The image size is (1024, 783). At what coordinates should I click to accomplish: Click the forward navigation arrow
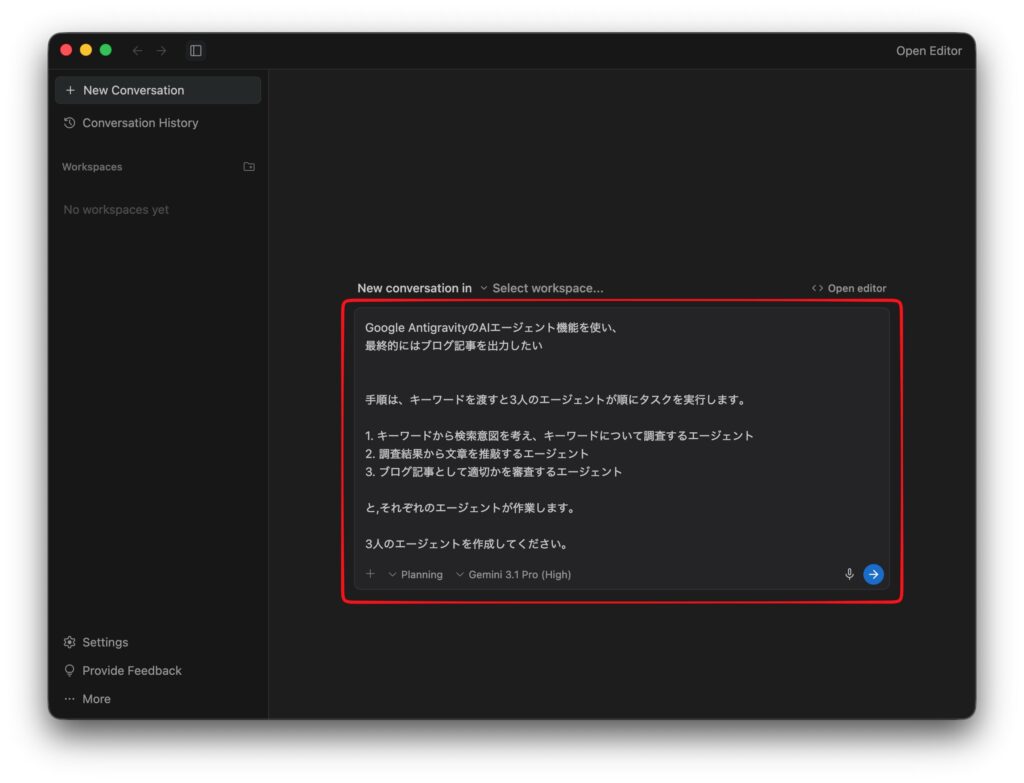point(161,50)
